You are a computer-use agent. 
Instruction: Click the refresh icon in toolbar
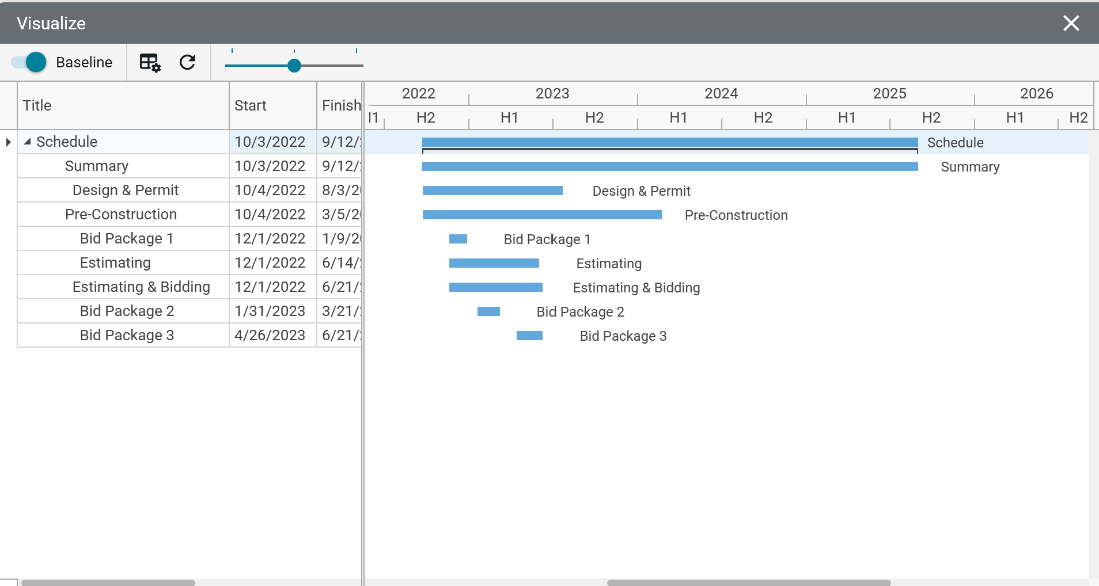click(187, 63)
